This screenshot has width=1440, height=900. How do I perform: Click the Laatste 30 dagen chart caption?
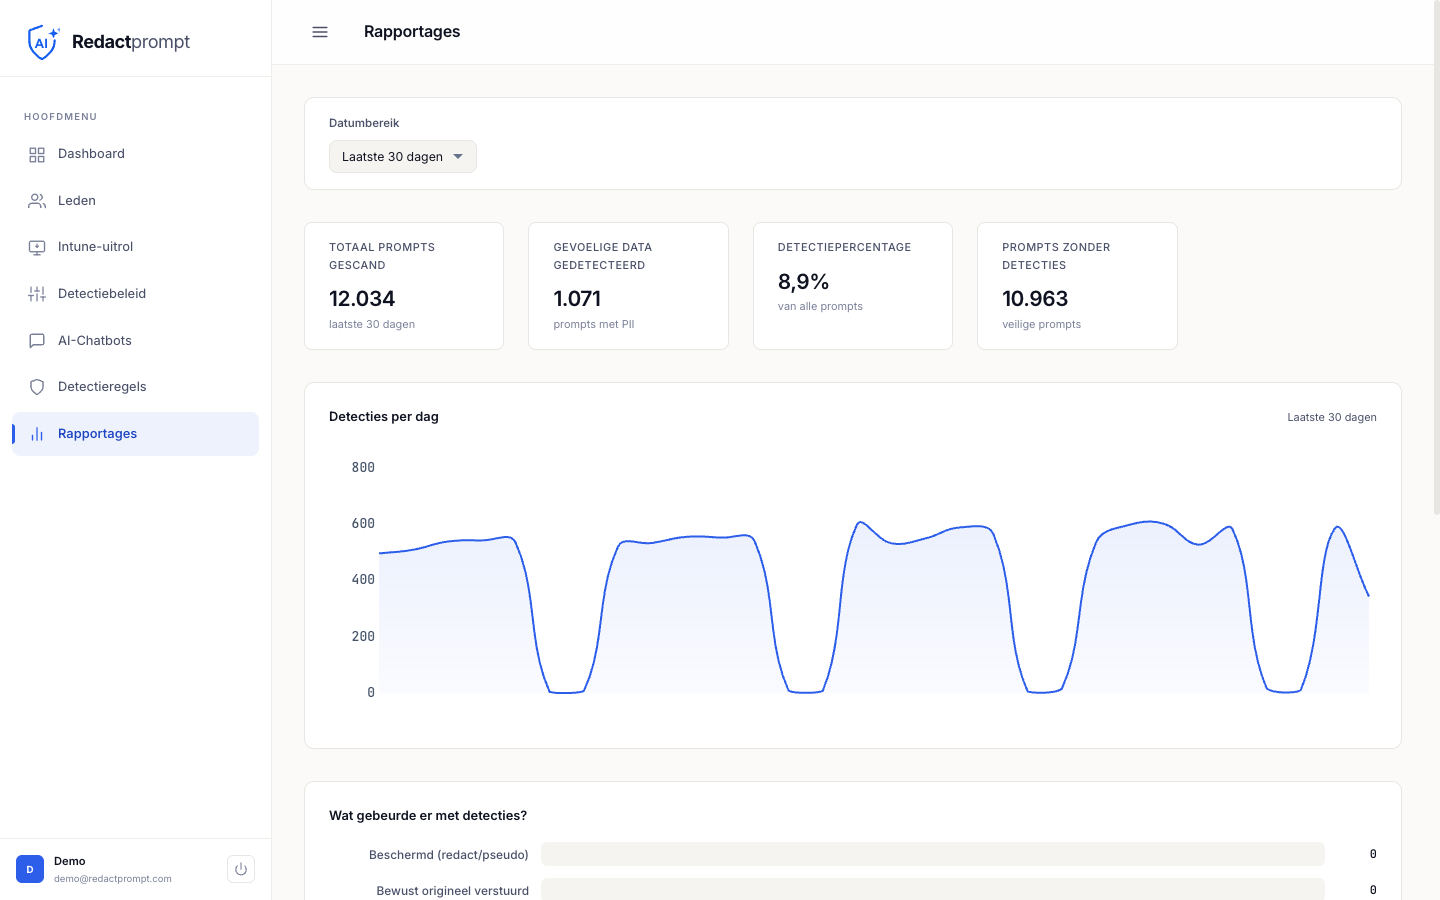tap(1332, 418)
